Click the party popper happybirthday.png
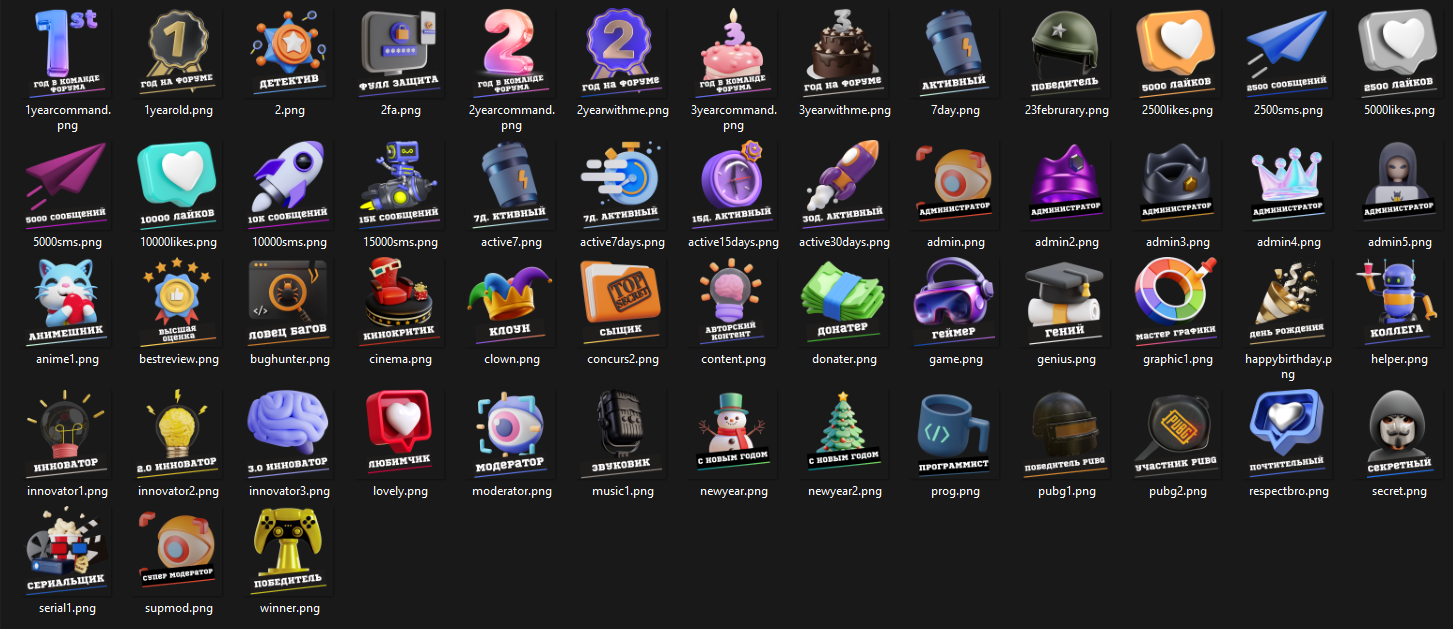The height and width of the screenshot is (629, 1453). [1288, 302]
